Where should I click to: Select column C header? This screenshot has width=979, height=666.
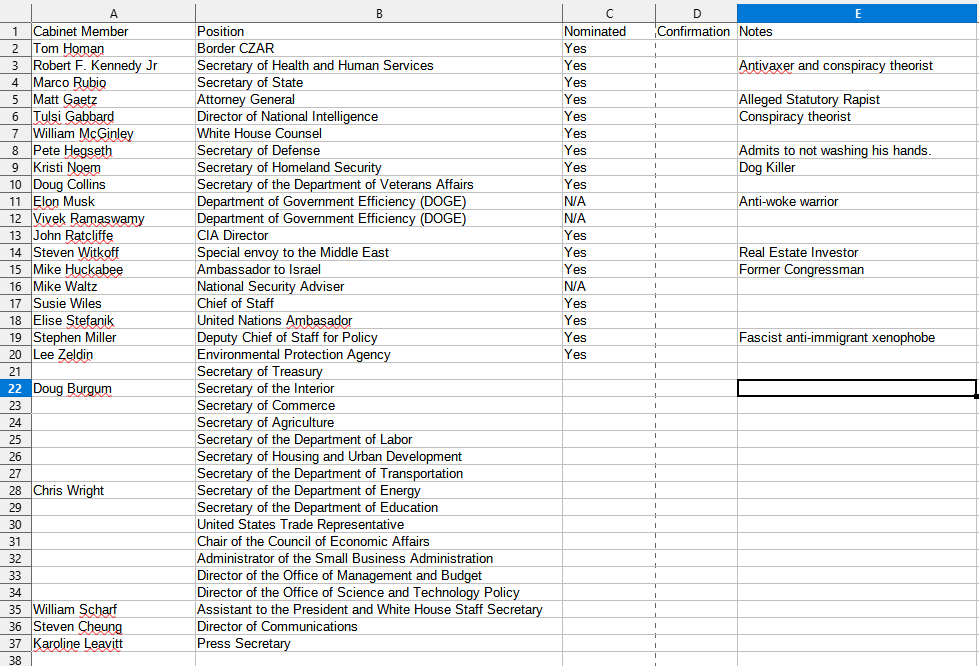pyautogui.click(x=609, y=14)
